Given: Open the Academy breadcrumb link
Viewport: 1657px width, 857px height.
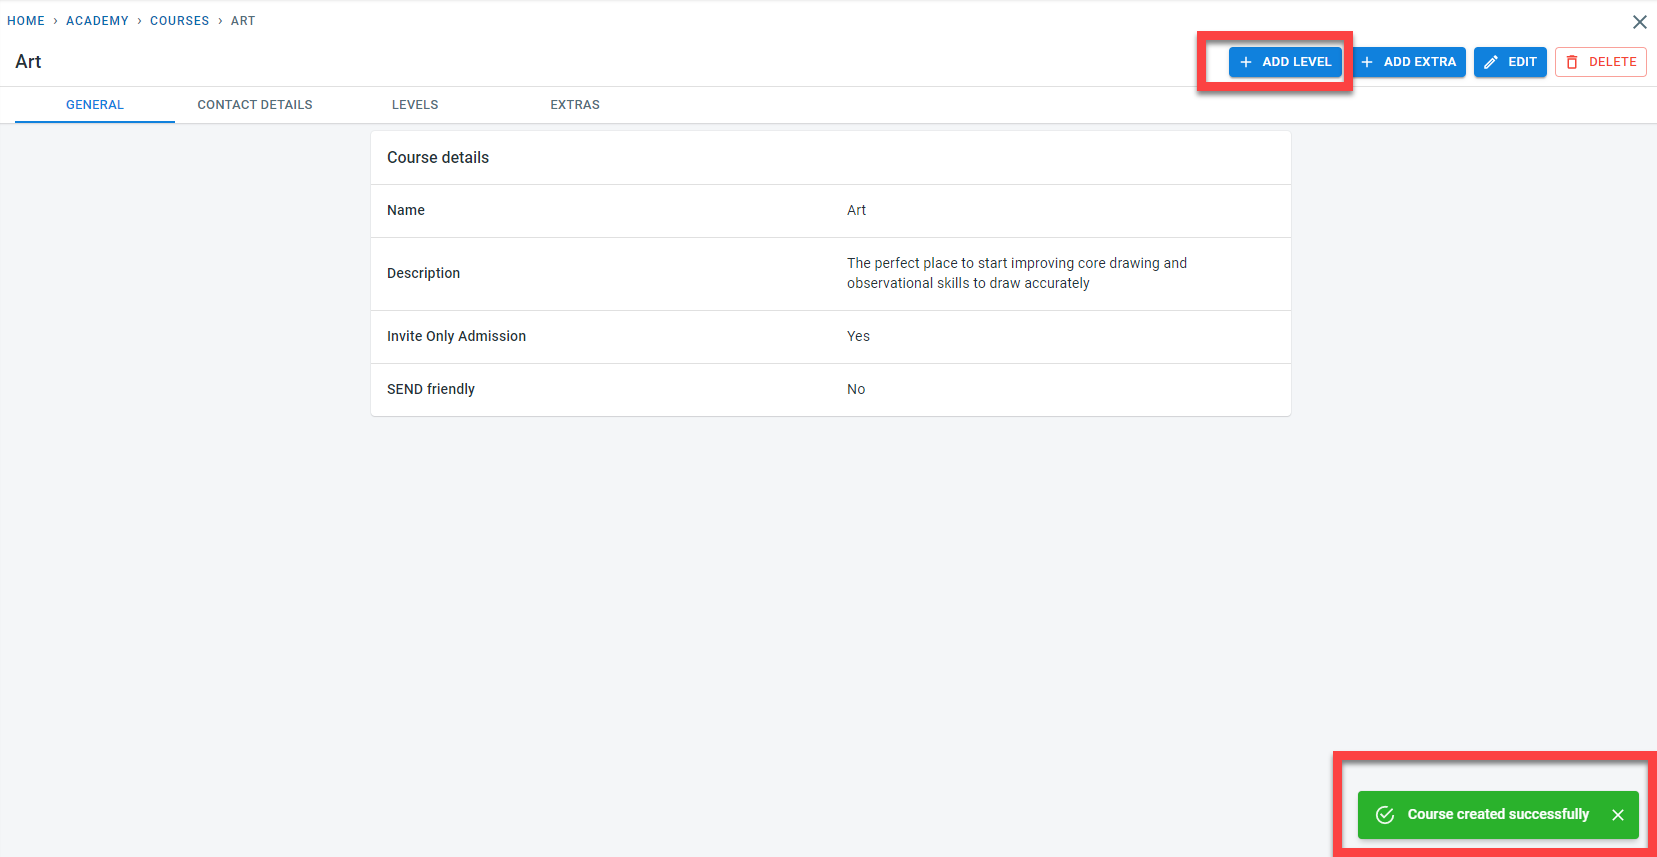Looking at the screenshot, I should pyautogui.click(x=97, y=21).
